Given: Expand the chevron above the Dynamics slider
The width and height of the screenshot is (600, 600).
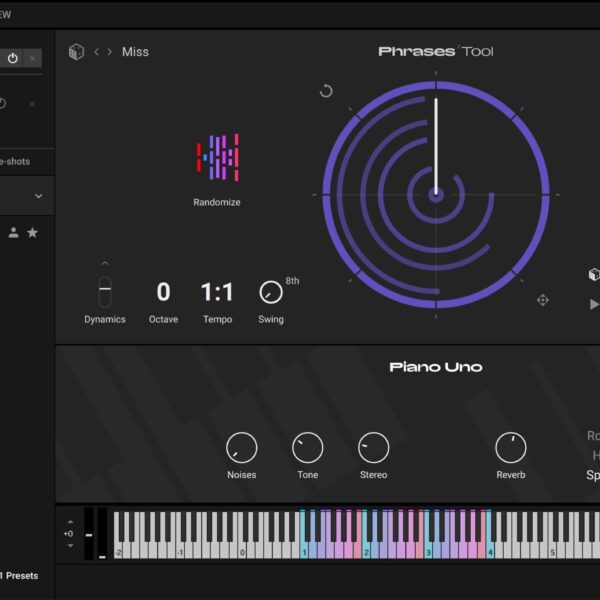Looking at the screenshot, I should coord(105,265).
